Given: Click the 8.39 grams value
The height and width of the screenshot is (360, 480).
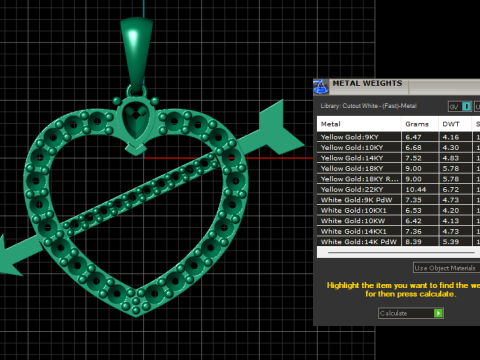Looking at the screenshot, I should [413, 242].
